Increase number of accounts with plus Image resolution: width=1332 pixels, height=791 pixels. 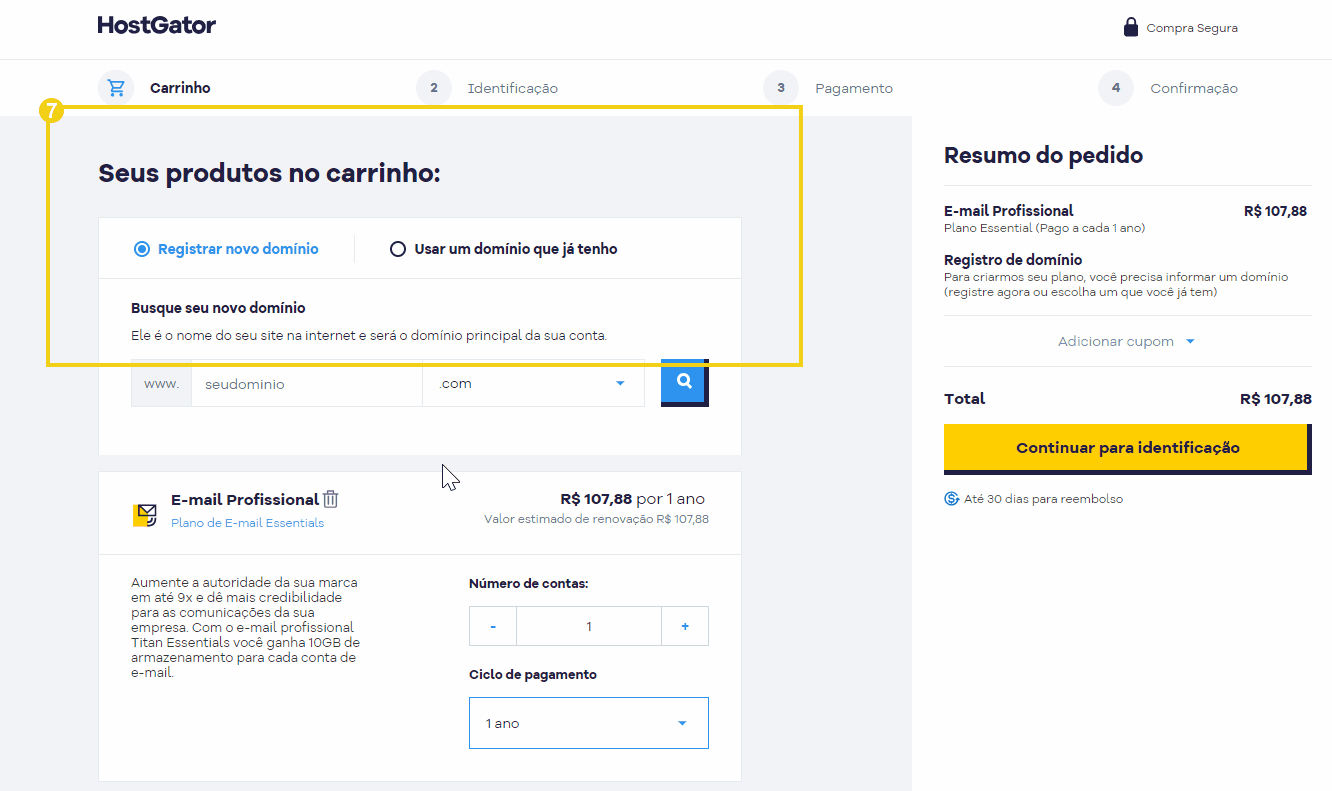click(685, 626)
